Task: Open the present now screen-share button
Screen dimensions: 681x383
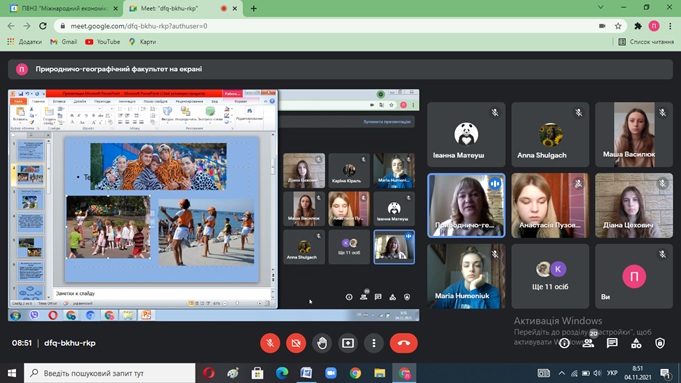Action: pos(348,343)
